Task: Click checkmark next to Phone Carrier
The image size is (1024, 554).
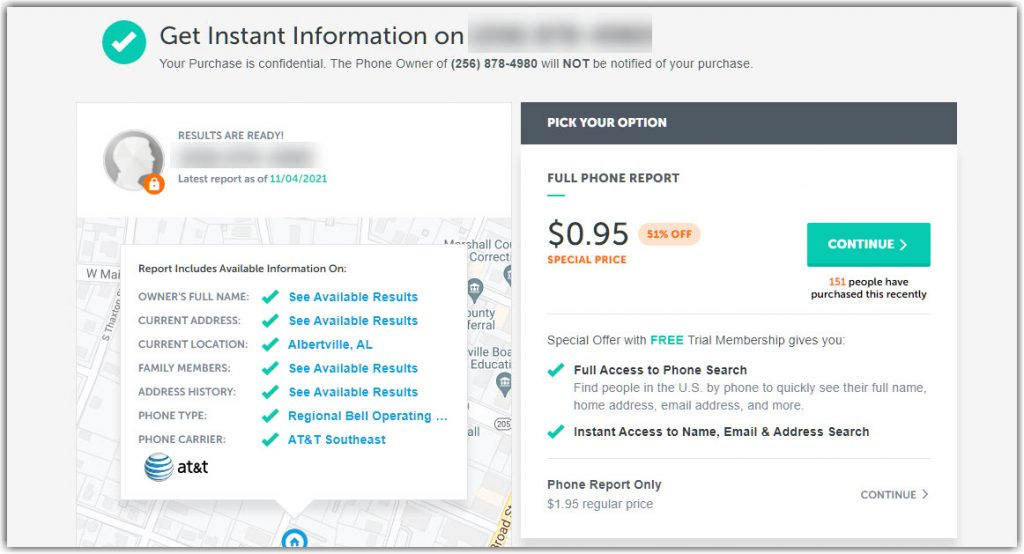Action: (x=269, y=440)
